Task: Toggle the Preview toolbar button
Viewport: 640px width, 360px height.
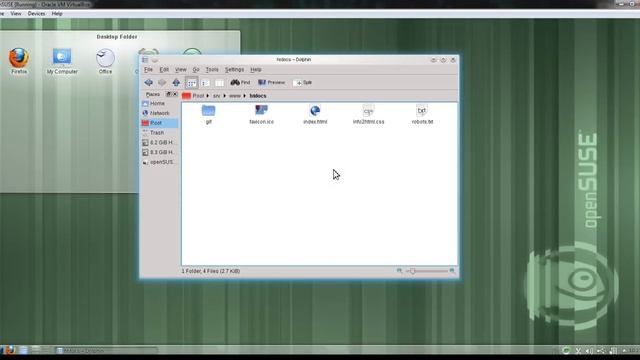Action: coord(271,82)
